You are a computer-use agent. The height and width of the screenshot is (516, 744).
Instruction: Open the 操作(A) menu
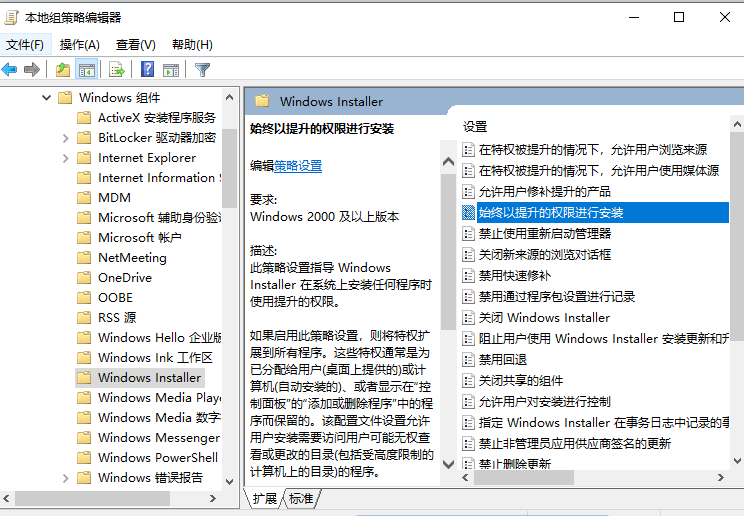pos(80,45)
